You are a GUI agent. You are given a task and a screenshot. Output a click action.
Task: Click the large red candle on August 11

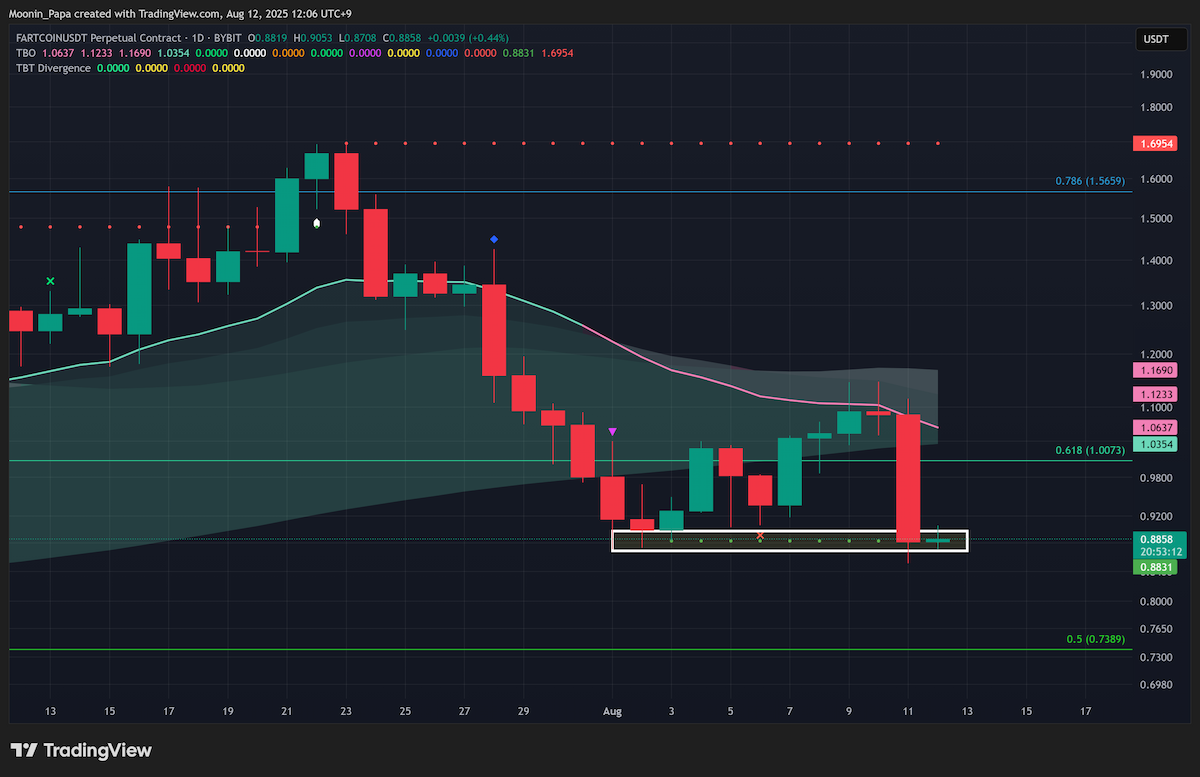(908, 478)
